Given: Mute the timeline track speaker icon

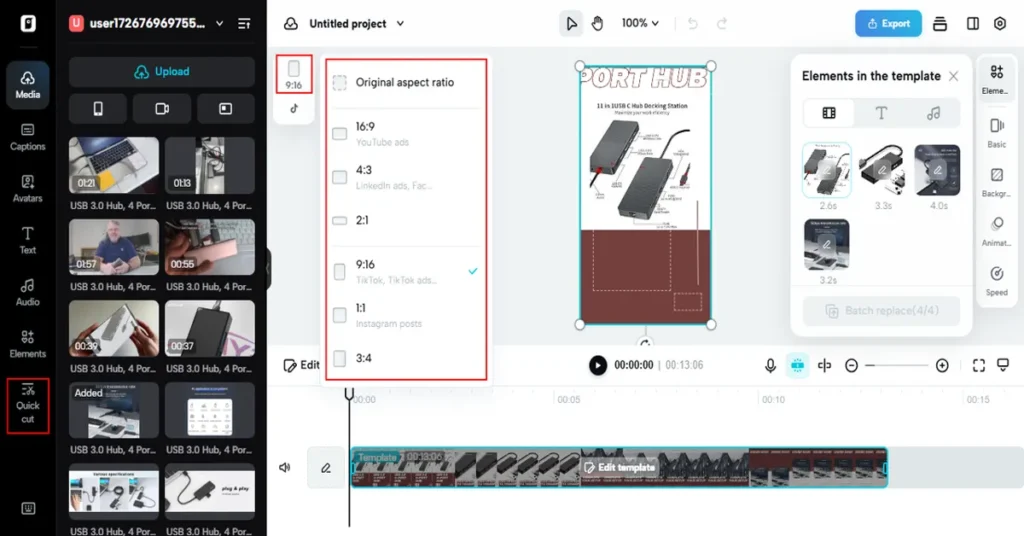Looking at the screenshot, I should tap(285, 467).
